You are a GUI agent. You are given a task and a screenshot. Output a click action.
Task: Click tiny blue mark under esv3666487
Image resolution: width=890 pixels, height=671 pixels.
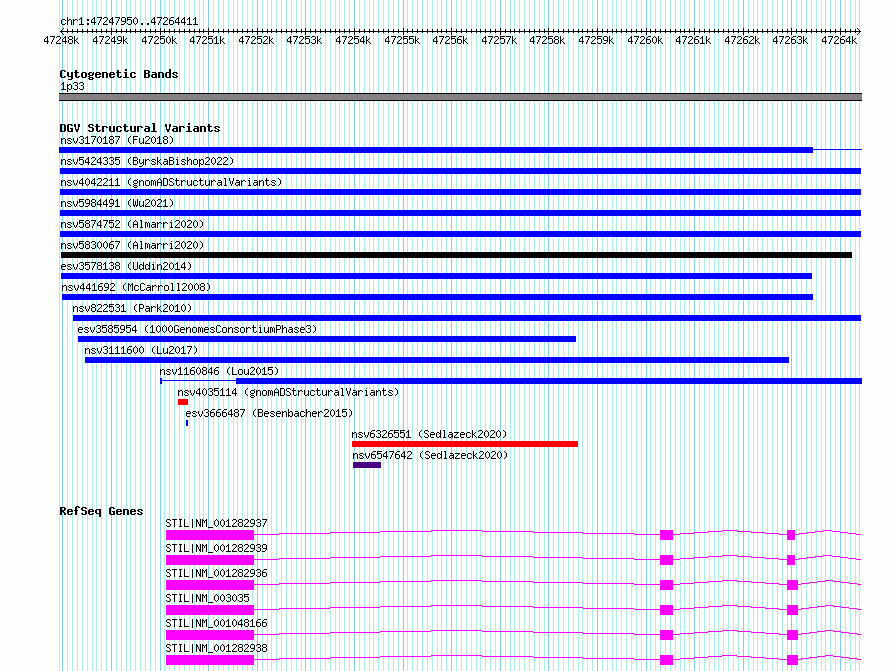(187, 423)
